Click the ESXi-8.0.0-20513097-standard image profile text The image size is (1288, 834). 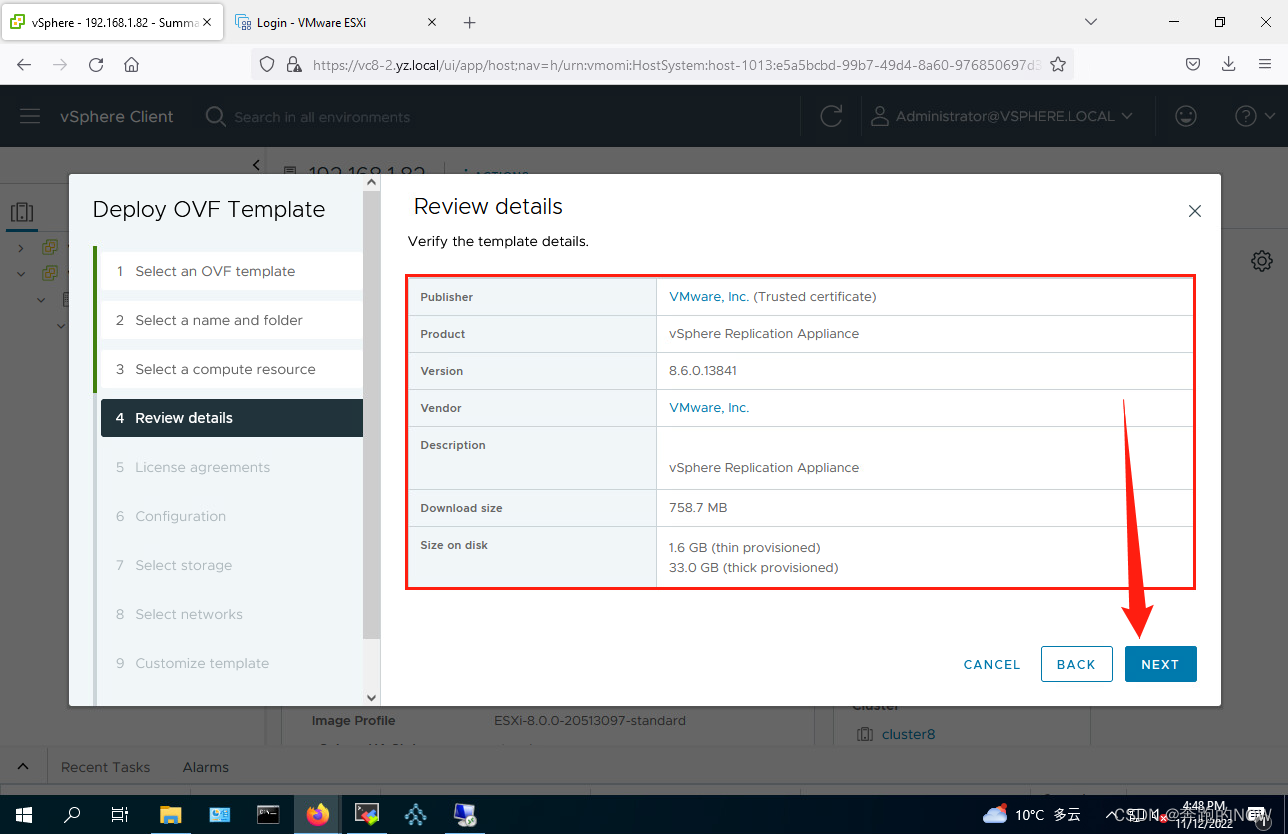590,720
